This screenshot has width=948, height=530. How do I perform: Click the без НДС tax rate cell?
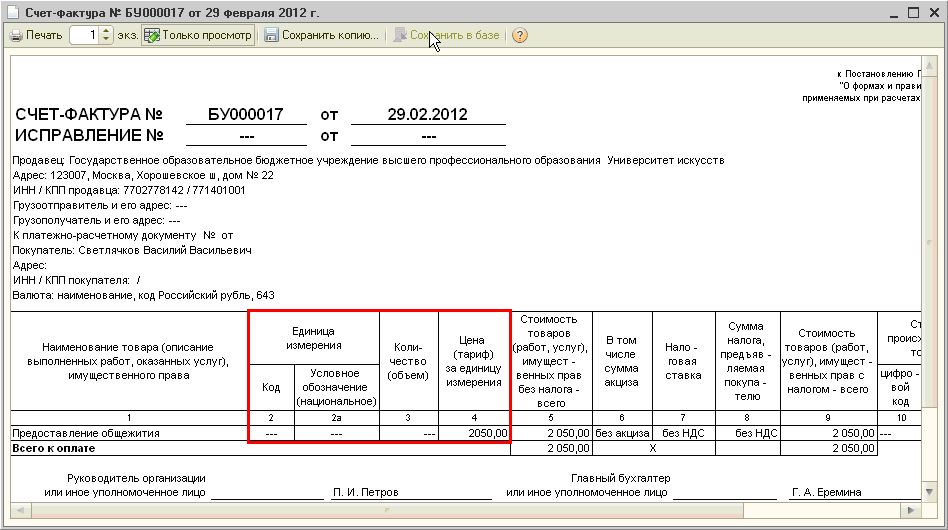click(x=683, y=433)
